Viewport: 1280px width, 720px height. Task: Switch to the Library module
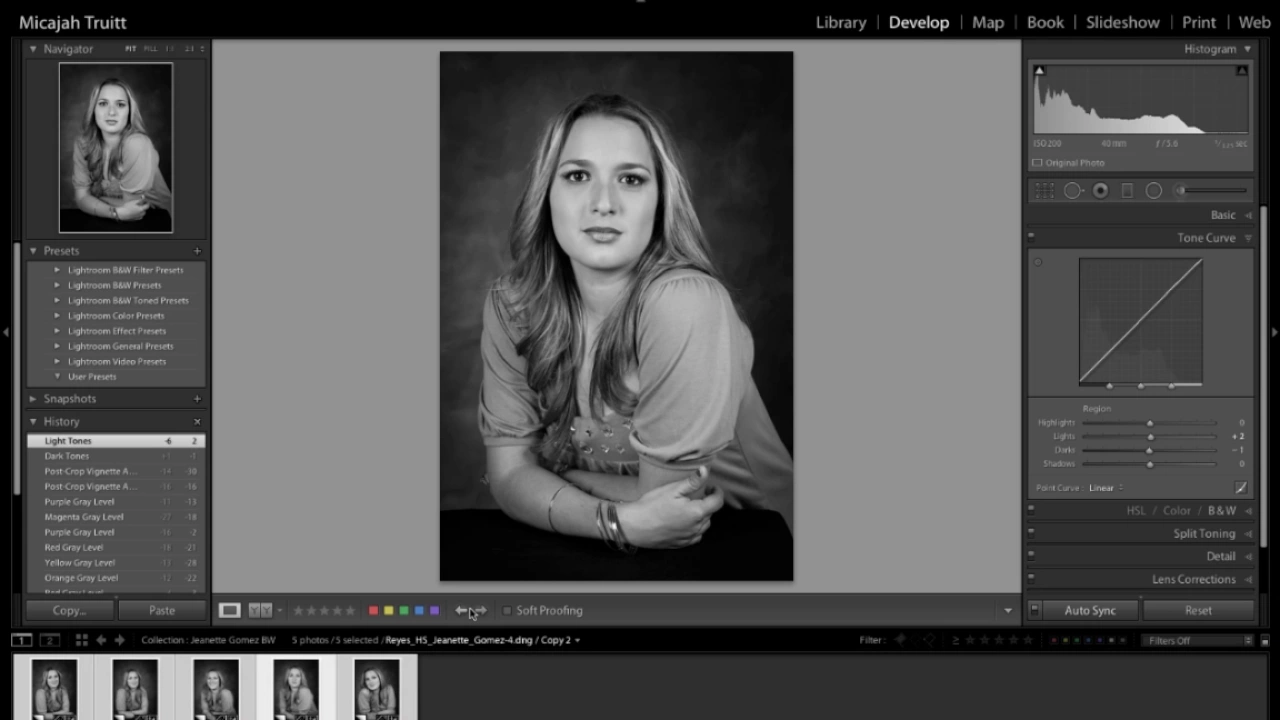click(x=841, y=22)
